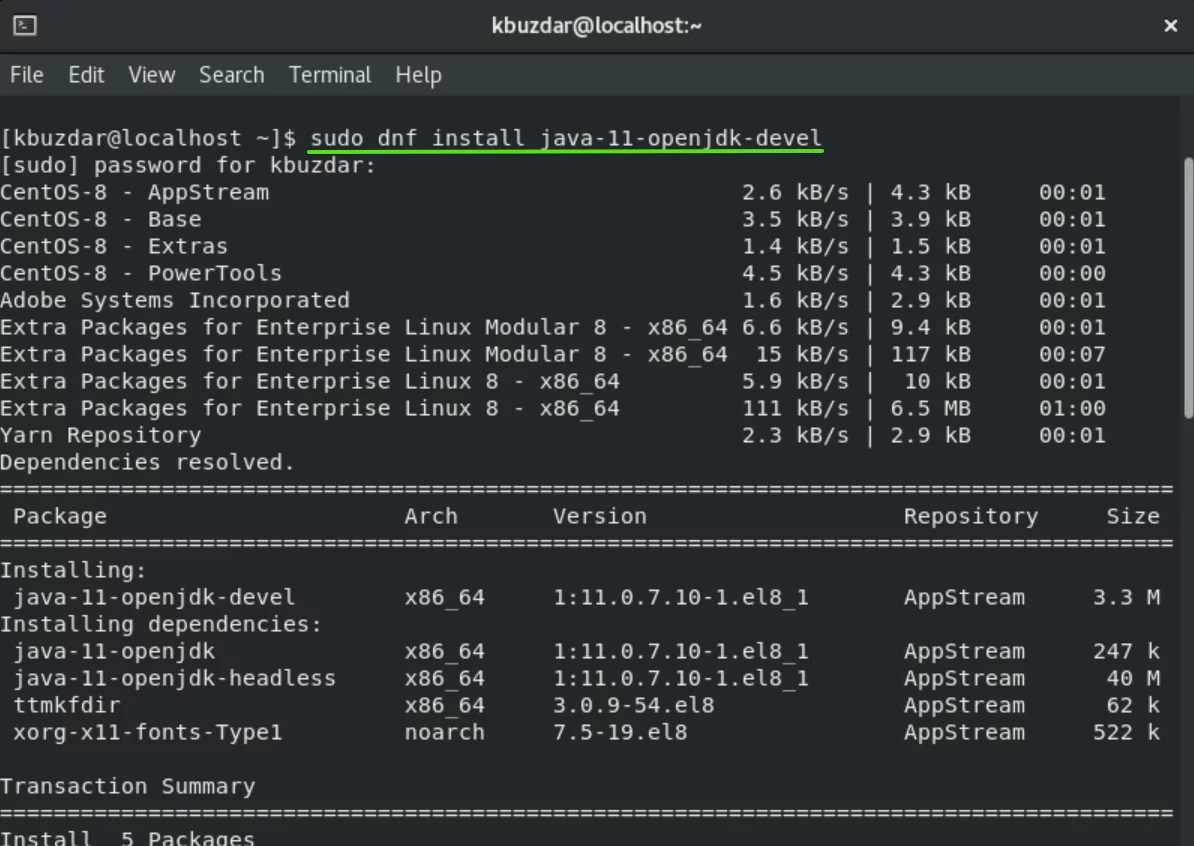The image size is (1194, 846).
Task: Click the 522 k size value
Action: [x=1126, y=733]
